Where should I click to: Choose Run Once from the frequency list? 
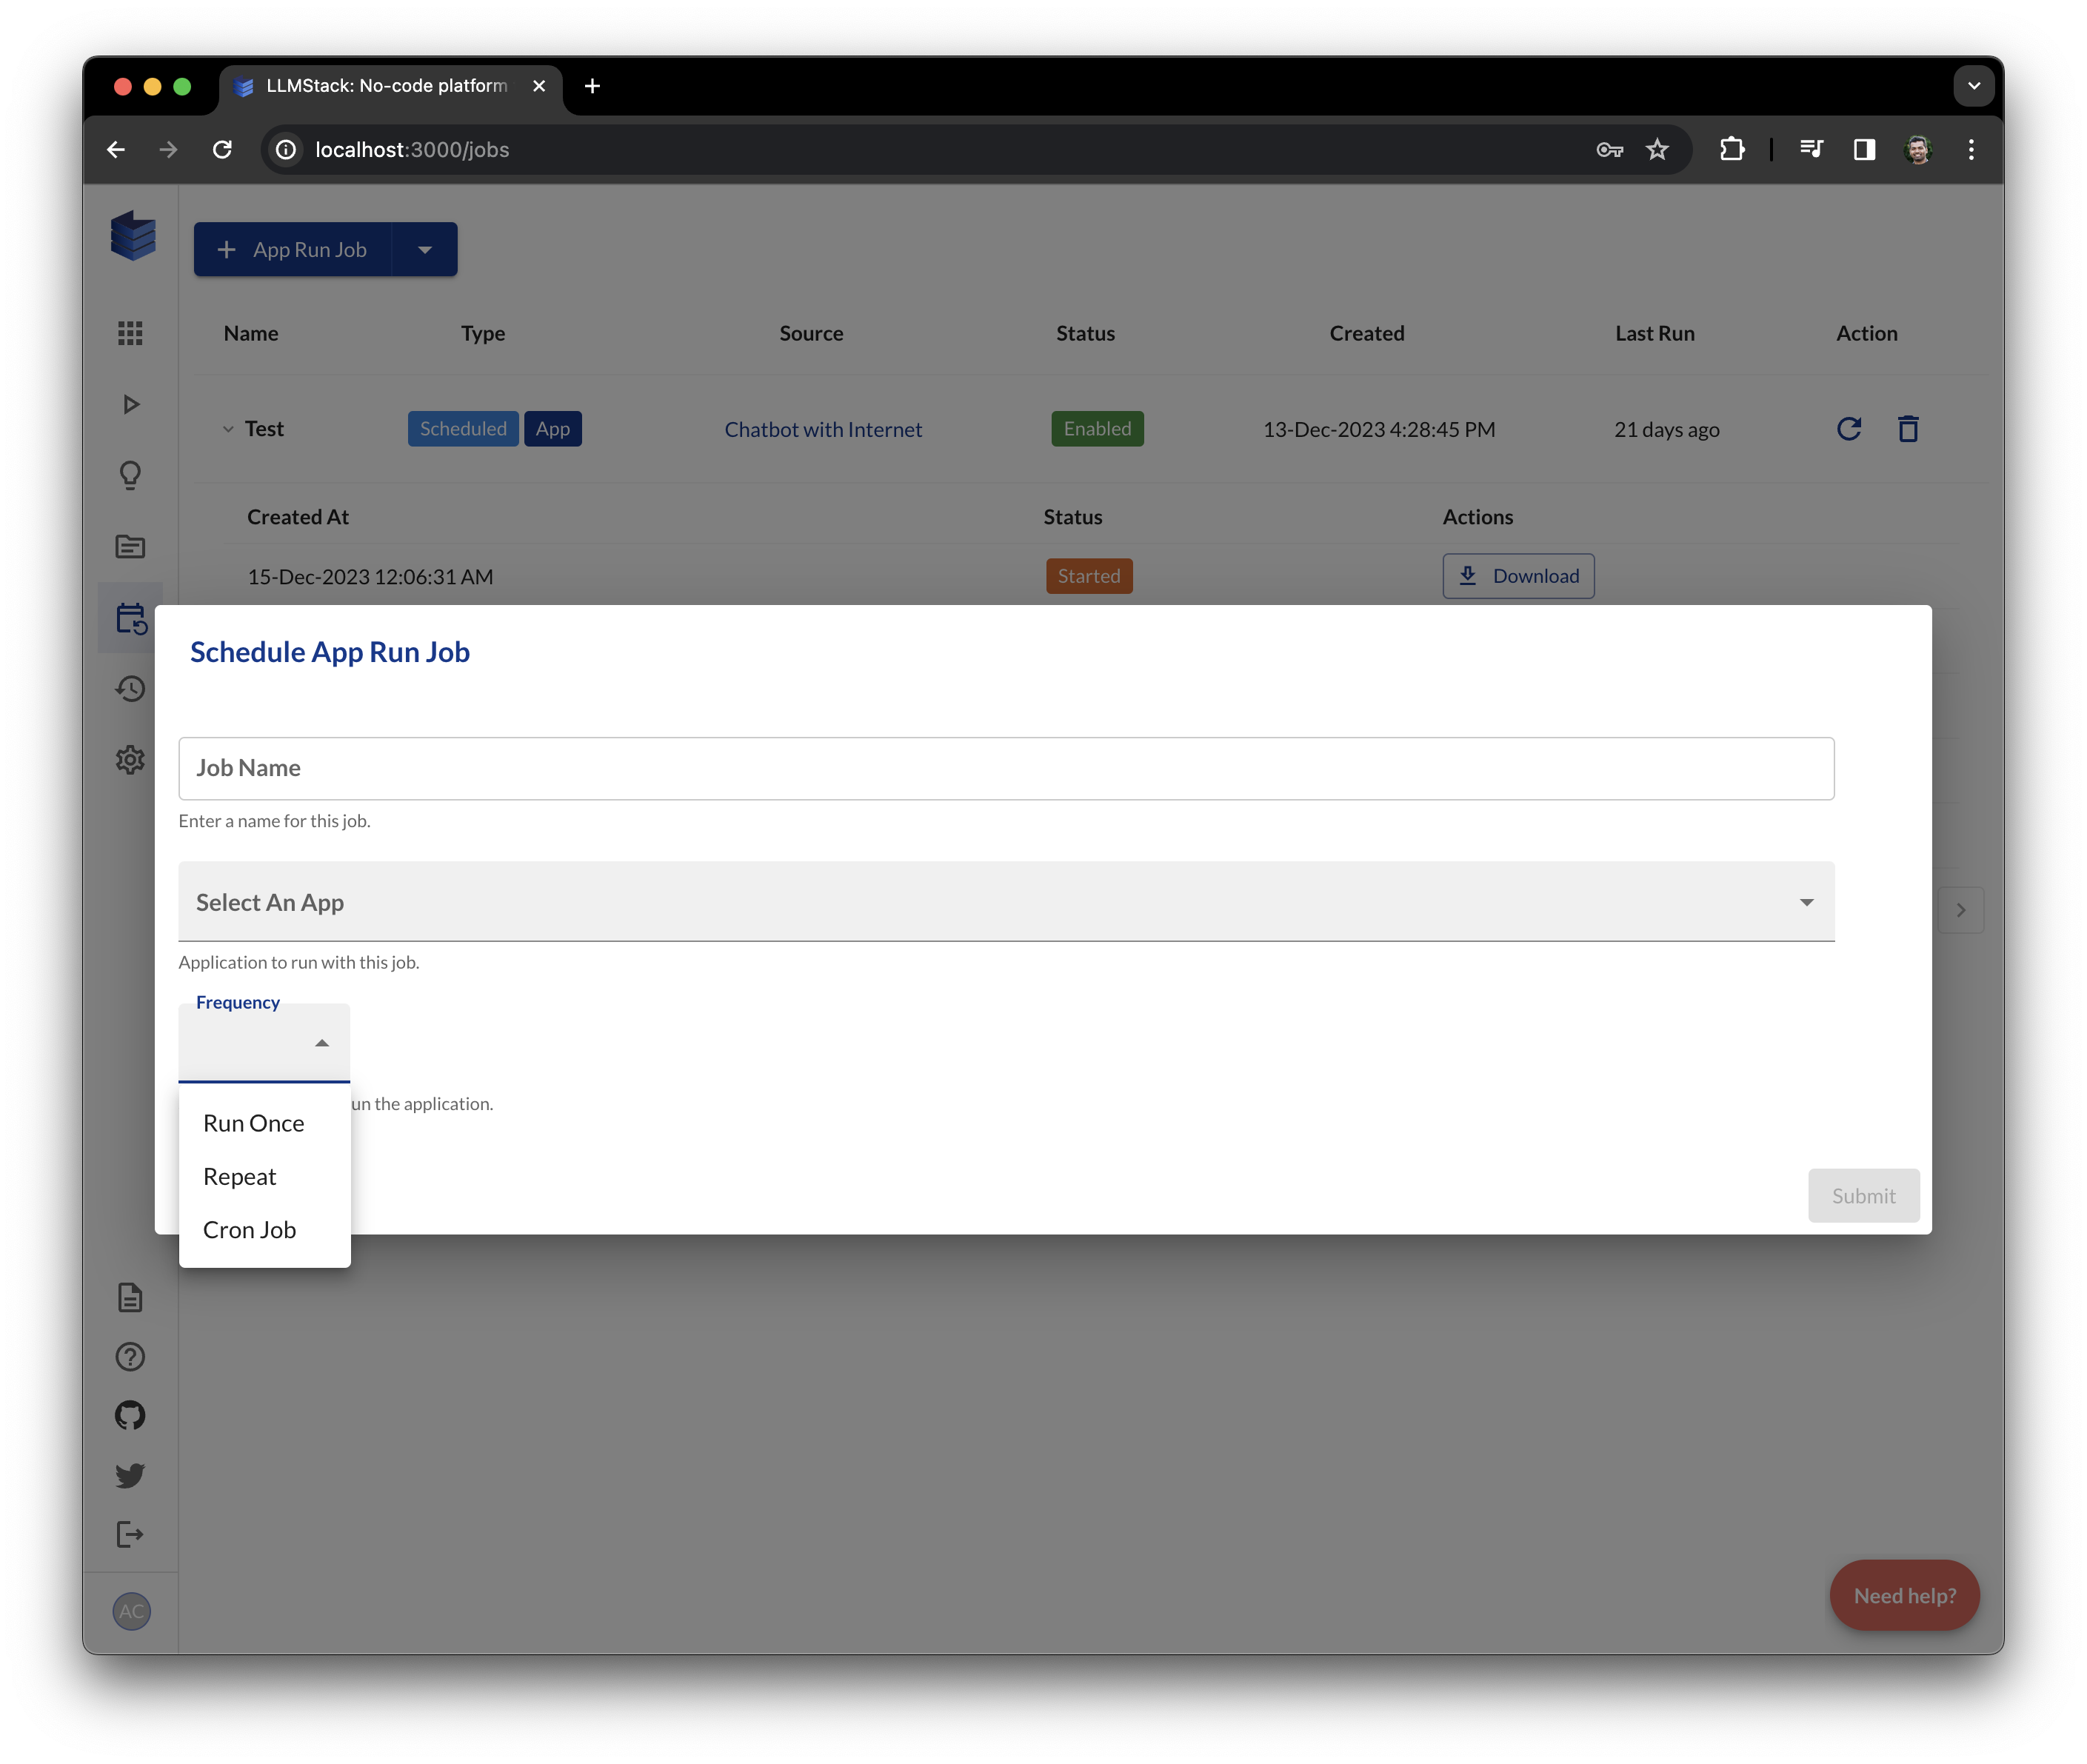click(x=254, y=1124)
